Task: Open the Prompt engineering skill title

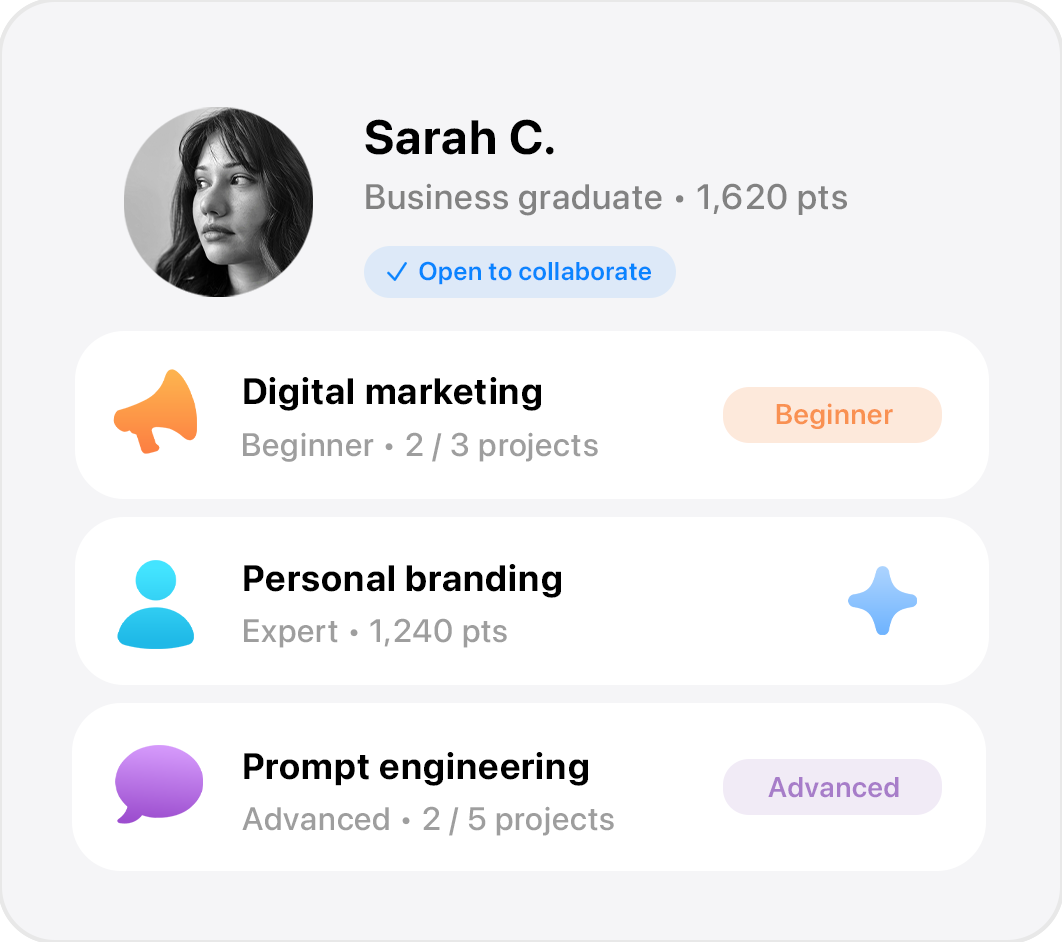Action: coord(416,768)
